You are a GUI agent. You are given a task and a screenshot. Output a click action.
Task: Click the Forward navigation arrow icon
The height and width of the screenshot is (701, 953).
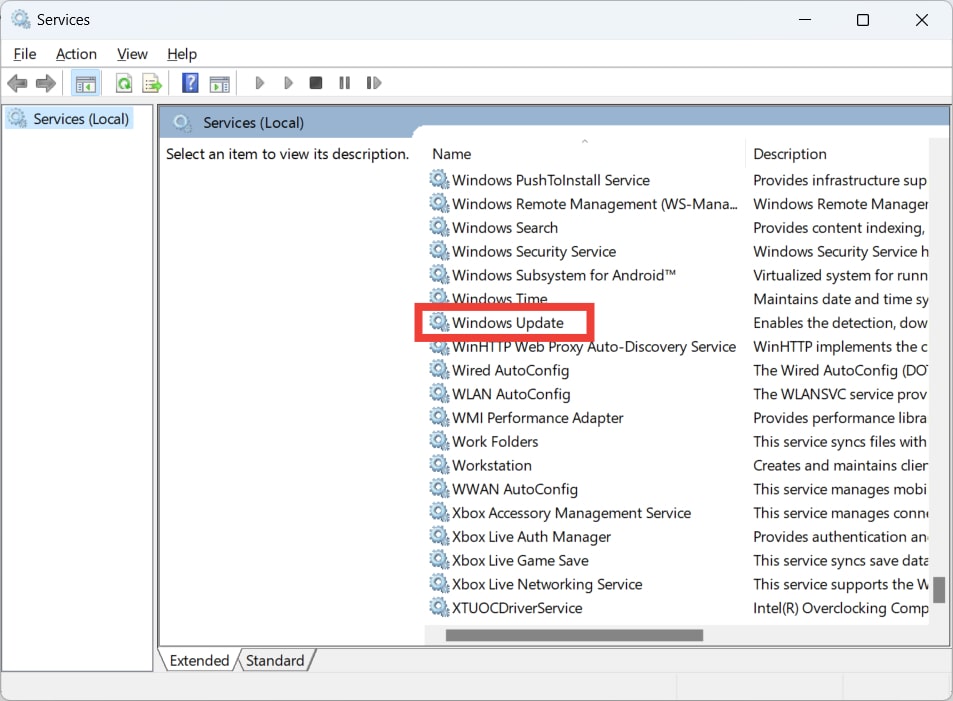pyautogui.click(x=46, y=83)
